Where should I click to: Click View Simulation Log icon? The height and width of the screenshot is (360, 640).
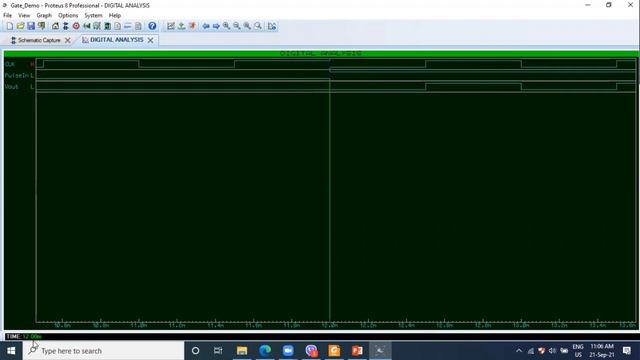pos(272,26)
